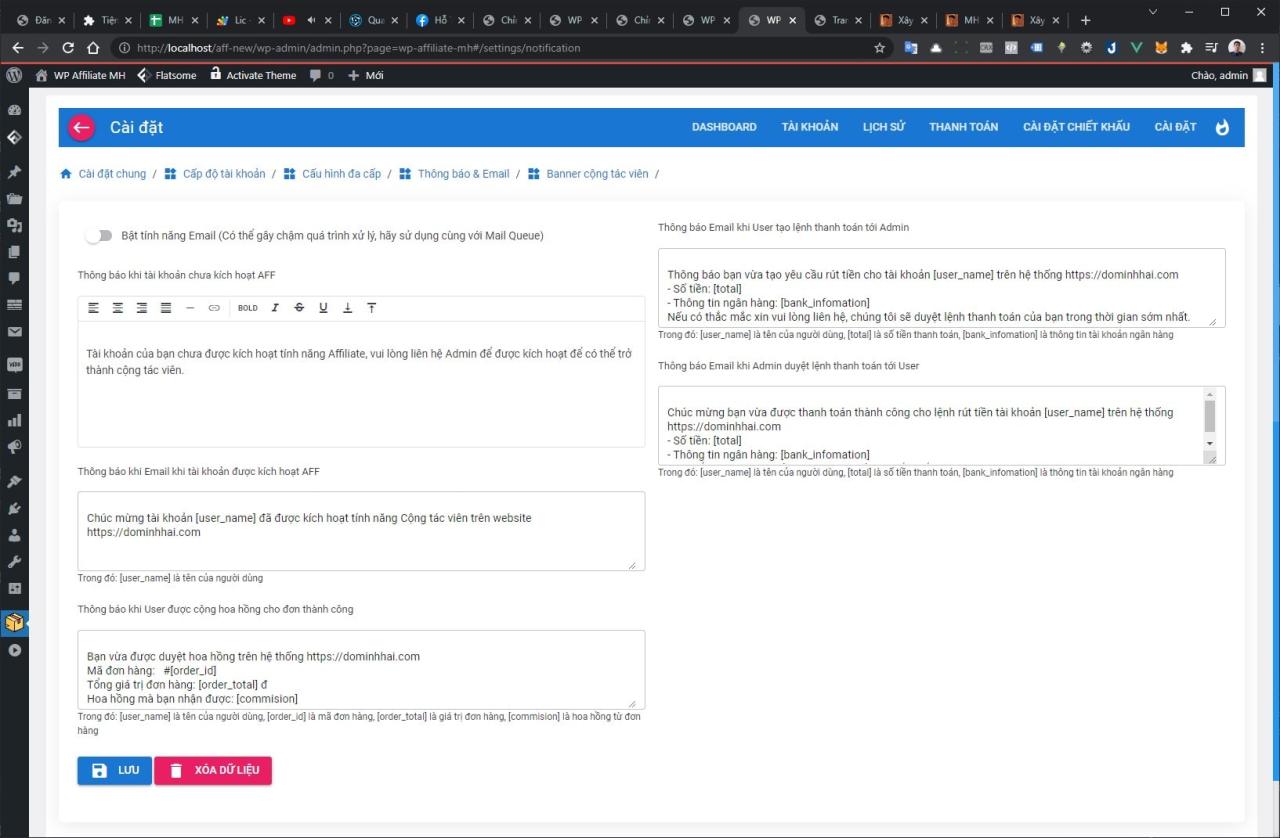The width and height of the screenshot is (1280, 838).
Task: Toggle bold formatting in the notification editor
Action: [x=247, y=307]
